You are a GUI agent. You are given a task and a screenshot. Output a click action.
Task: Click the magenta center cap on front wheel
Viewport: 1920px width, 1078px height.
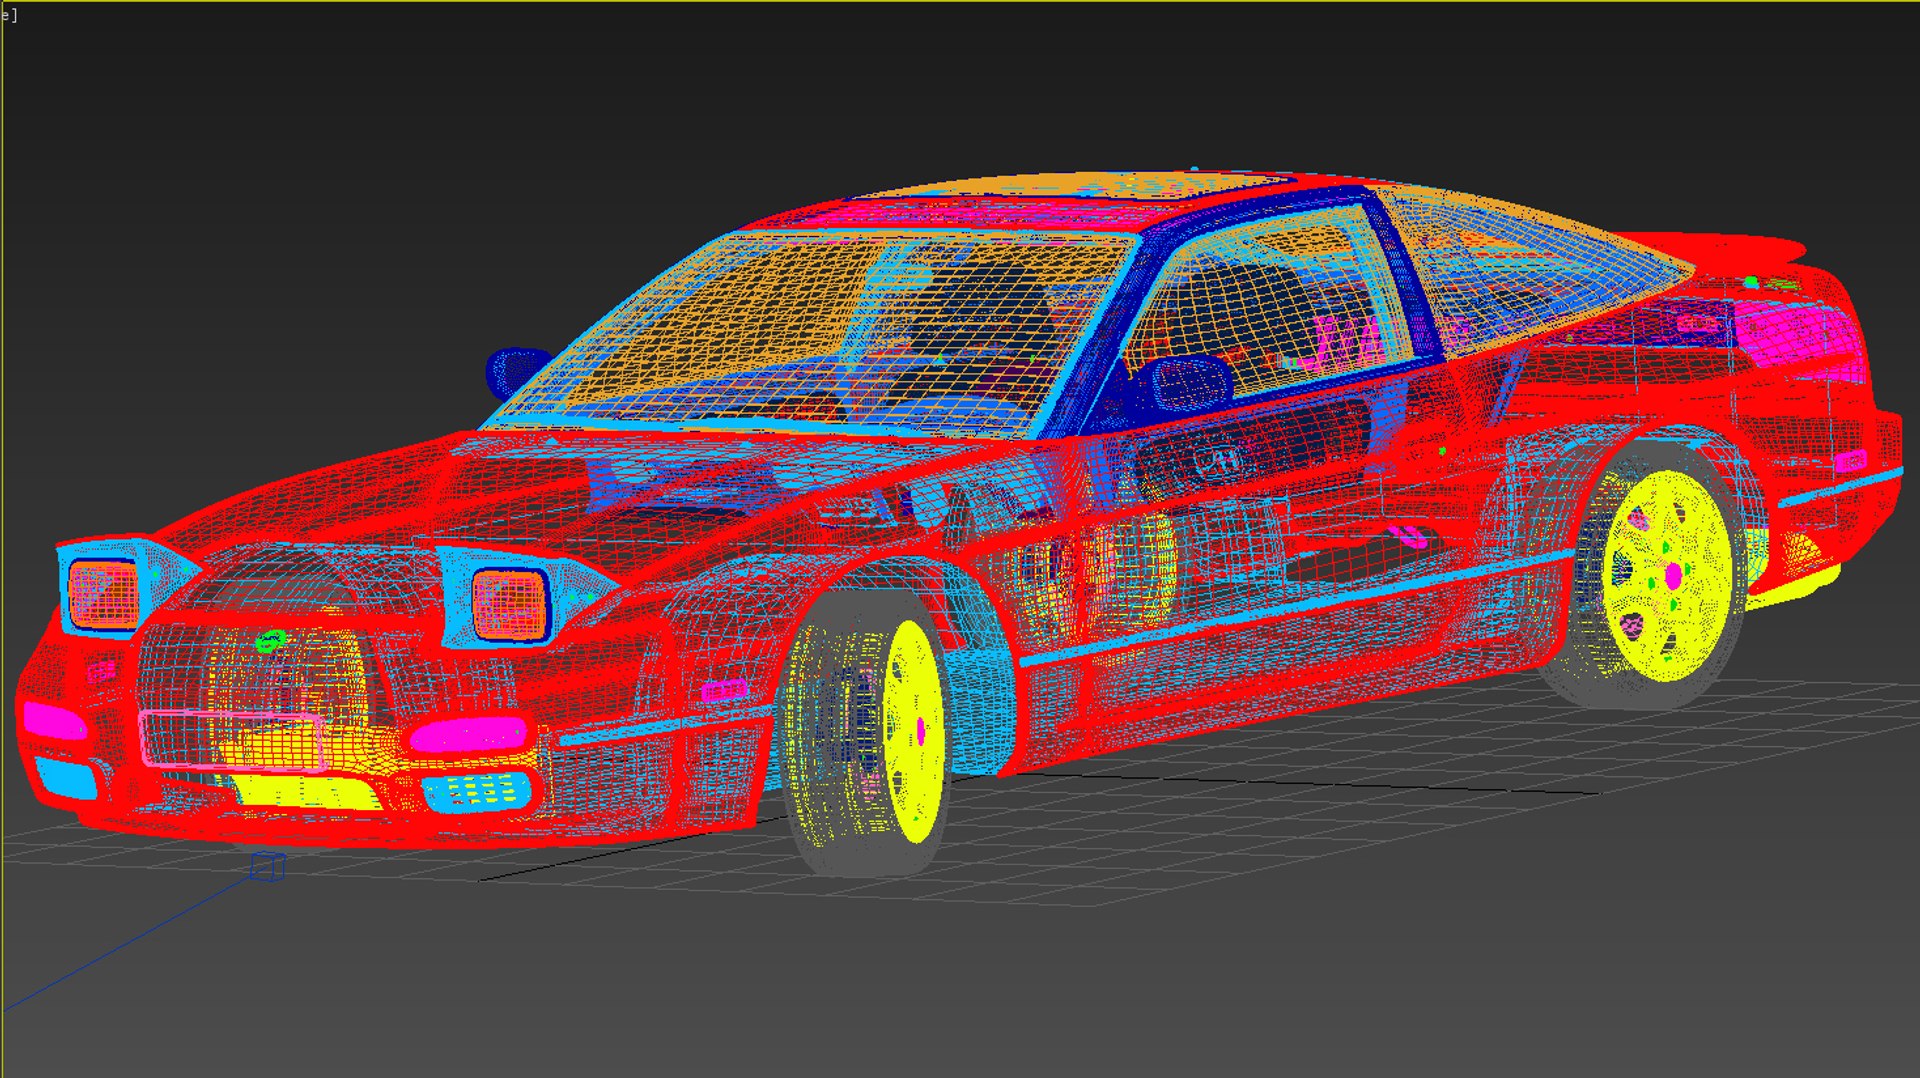[x=921, y=730]
